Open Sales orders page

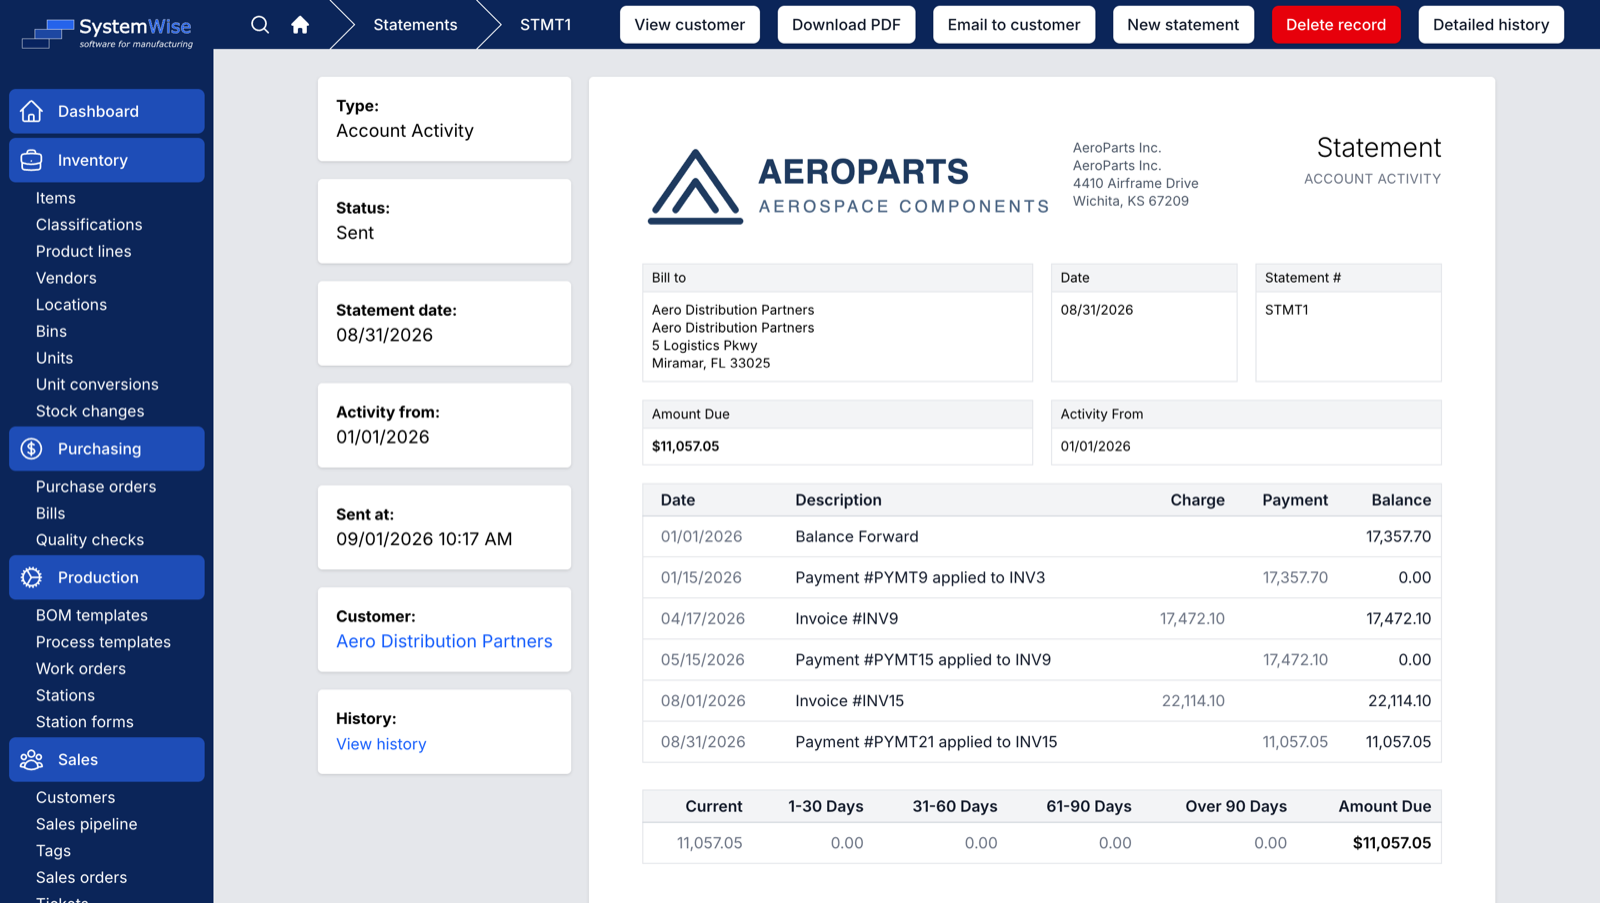click(82, 878)
